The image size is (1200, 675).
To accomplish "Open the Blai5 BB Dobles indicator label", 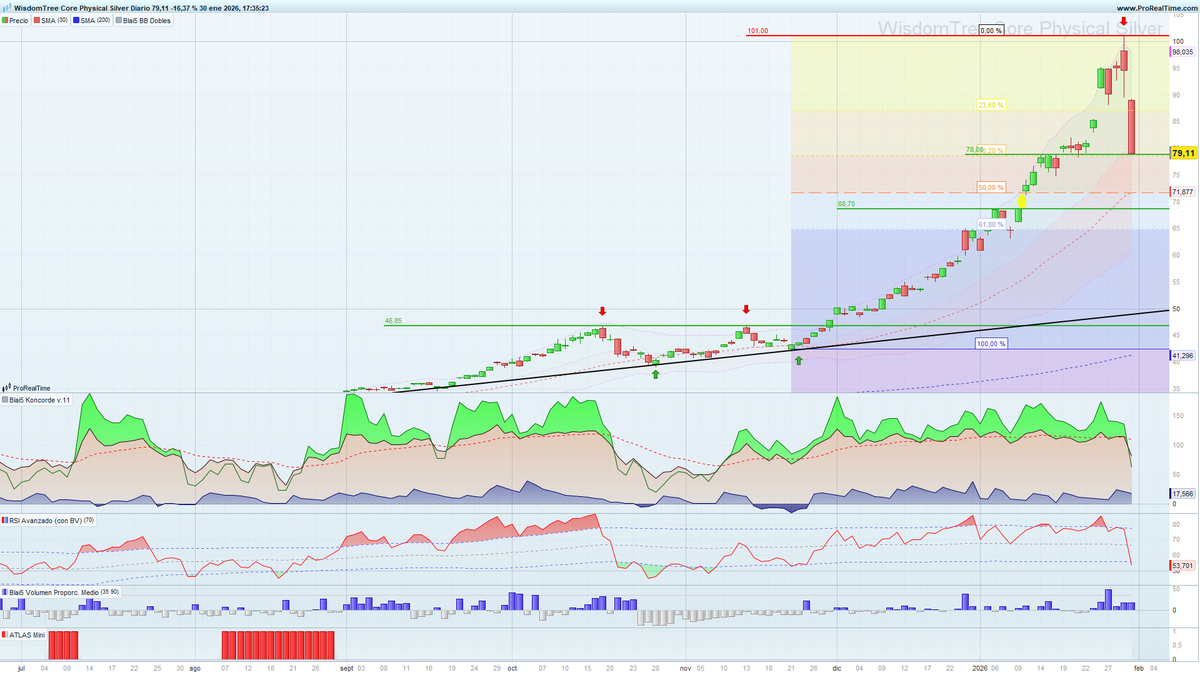I will tap(146, 20).
